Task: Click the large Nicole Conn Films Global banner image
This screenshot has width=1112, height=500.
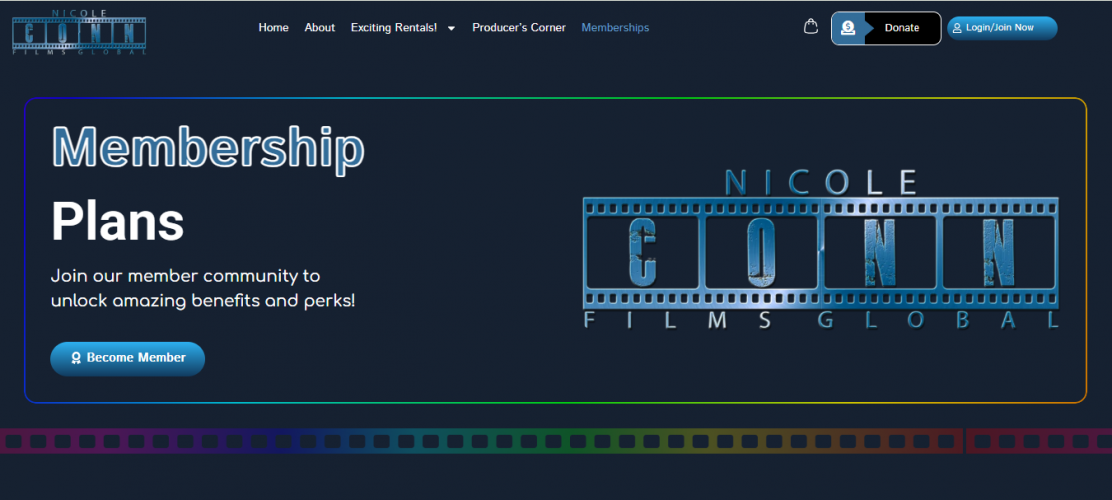Action: (x=821, y=248)
